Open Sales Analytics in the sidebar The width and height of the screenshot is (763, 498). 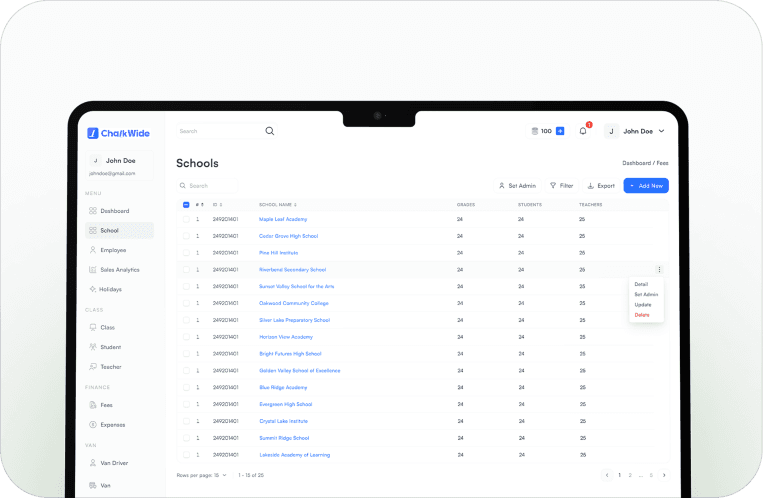click(119, 270)
